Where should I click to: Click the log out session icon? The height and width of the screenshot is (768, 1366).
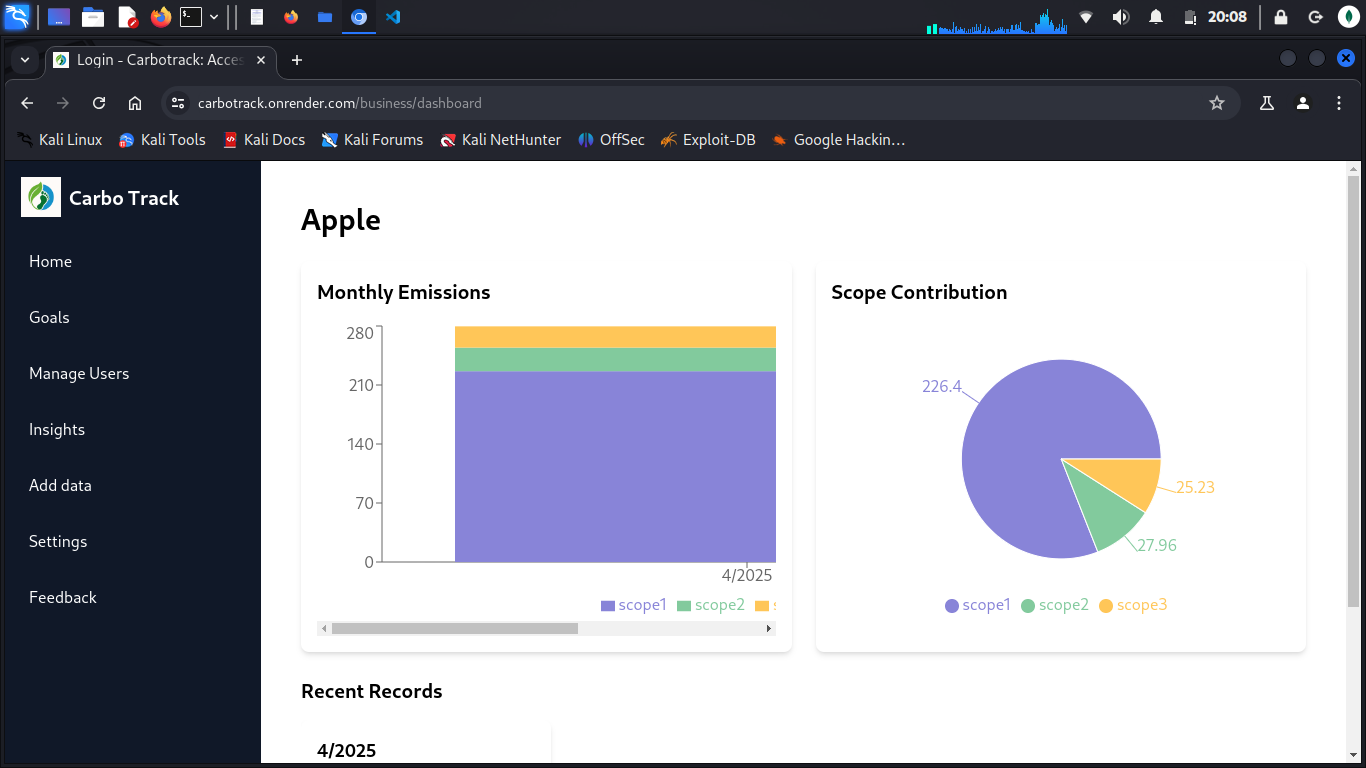pos(1316,17)
